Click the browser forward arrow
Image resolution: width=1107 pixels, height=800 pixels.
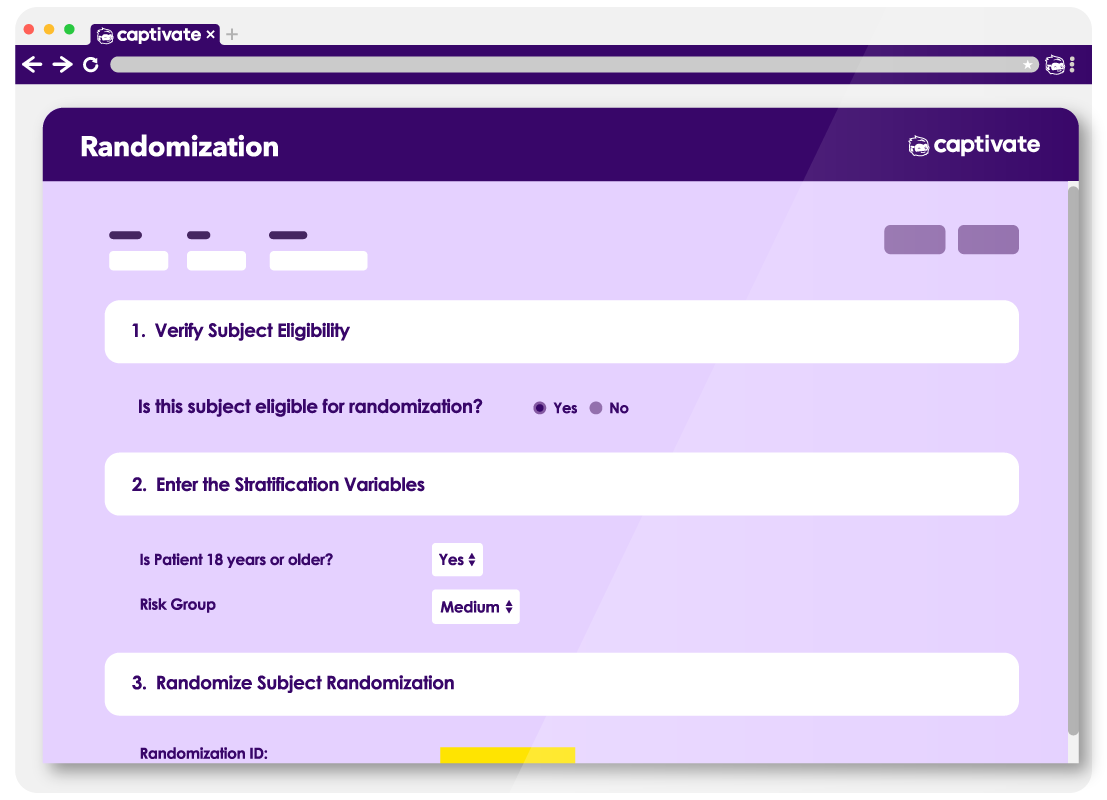(x=62, y=65)
